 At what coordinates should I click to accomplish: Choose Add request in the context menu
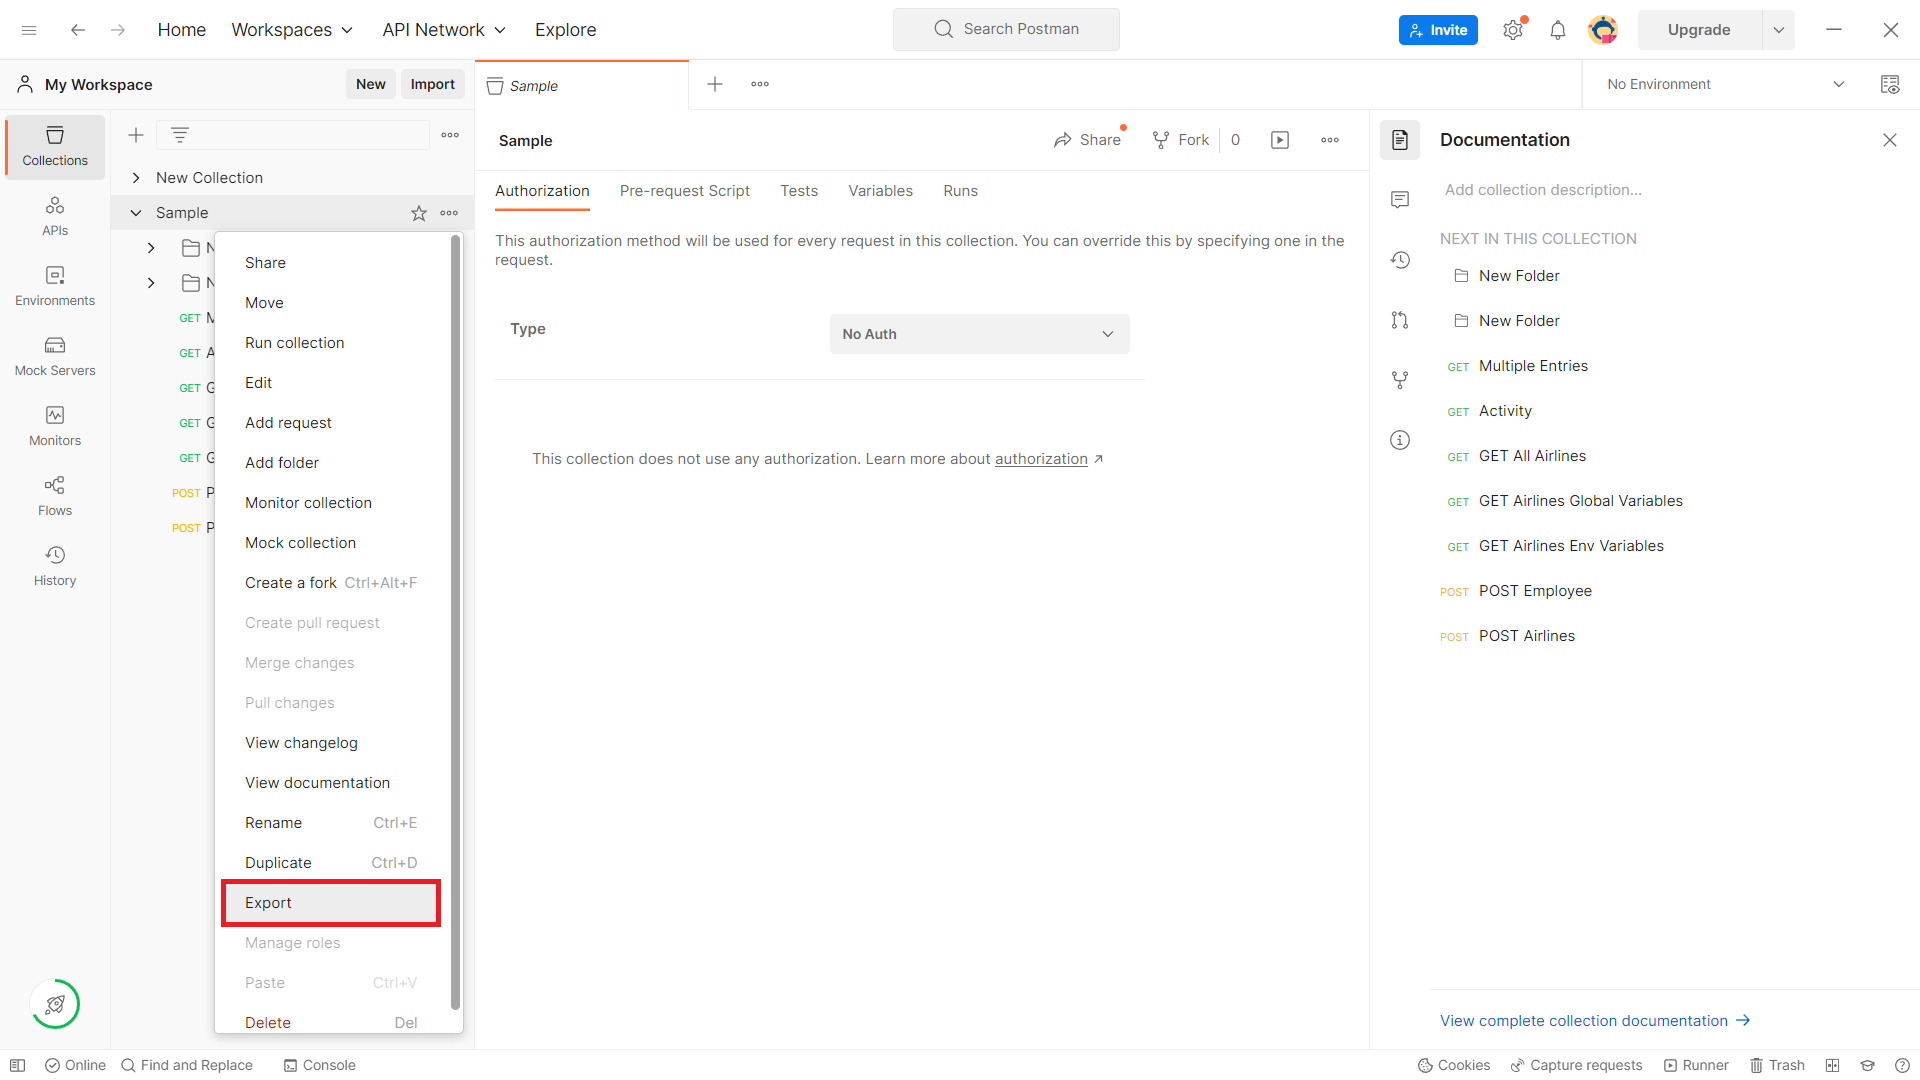[x=331, y=423]
